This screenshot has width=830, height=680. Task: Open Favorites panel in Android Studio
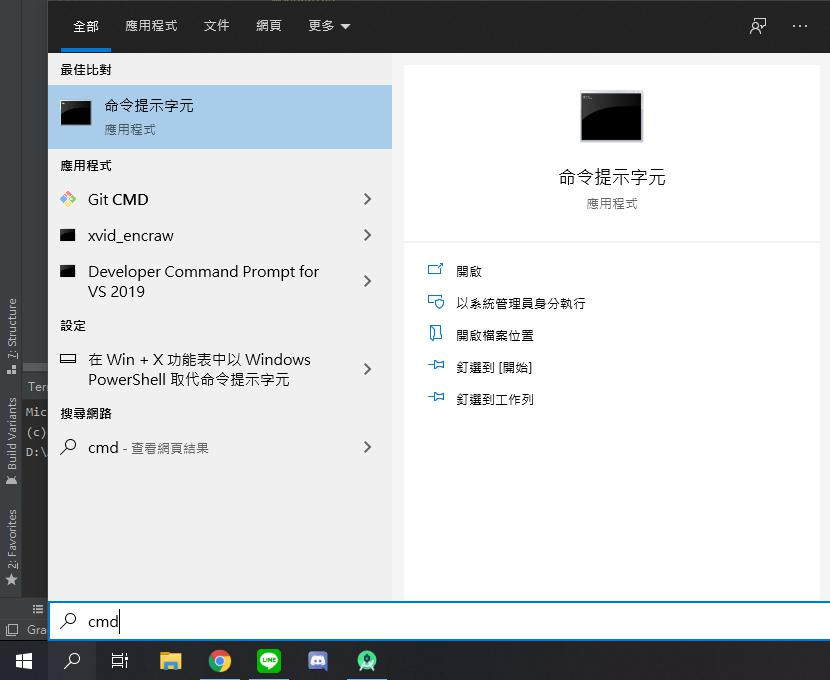11,547
